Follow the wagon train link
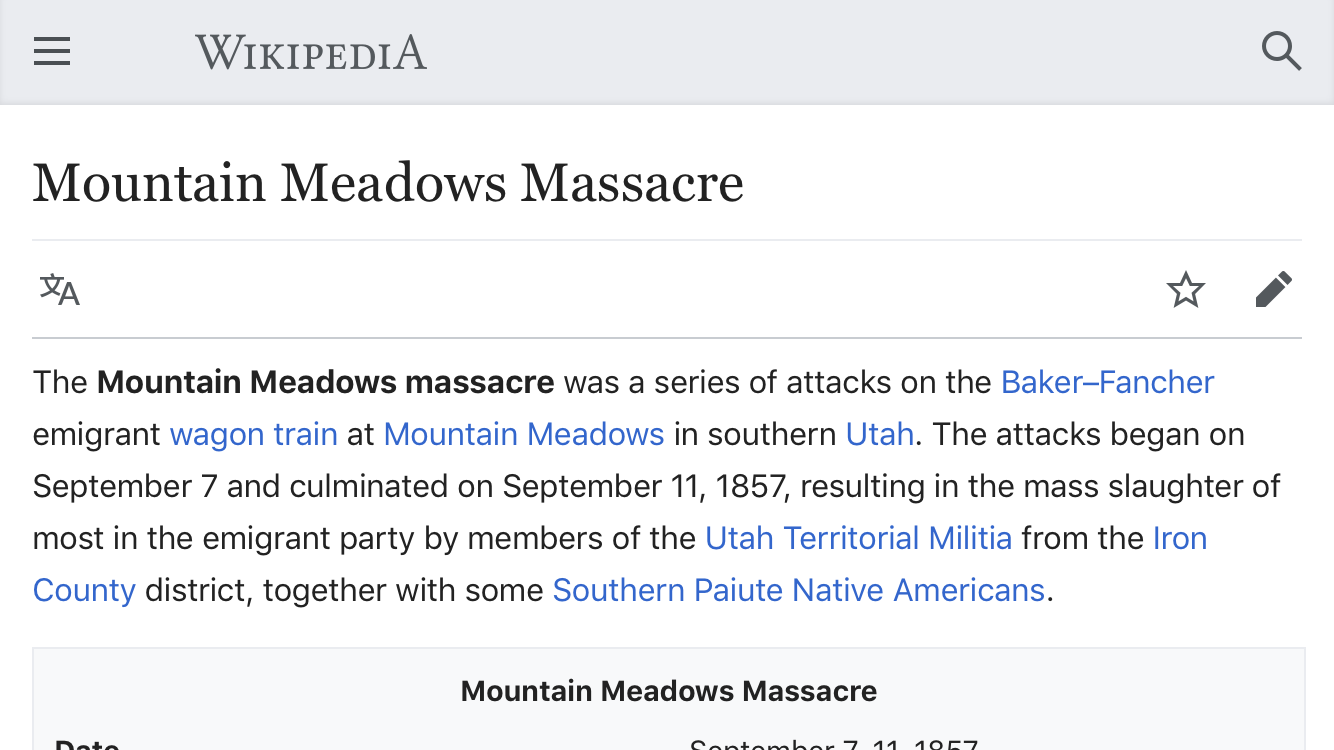Viewport: 1334px width, 750px height. point(254,434)
